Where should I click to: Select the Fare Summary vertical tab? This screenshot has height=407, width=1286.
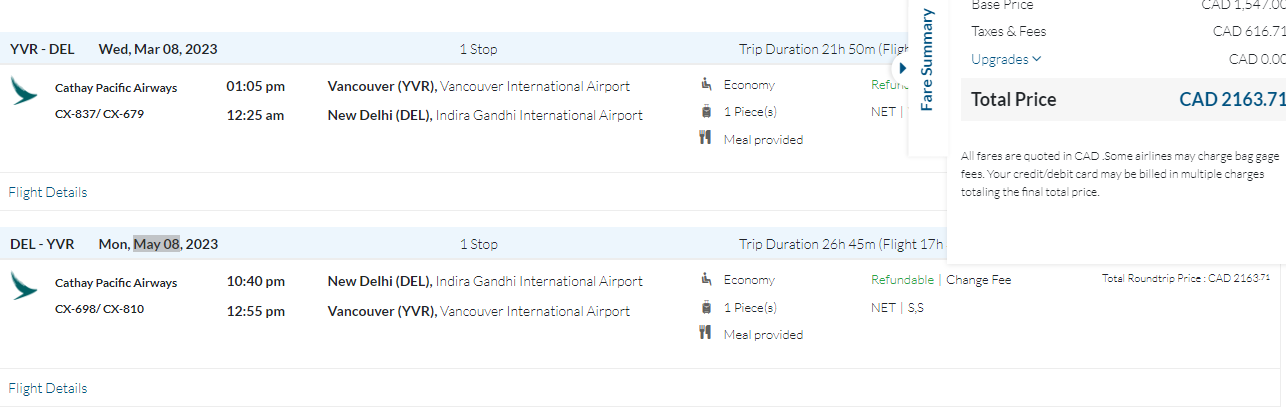click(927, 60)
